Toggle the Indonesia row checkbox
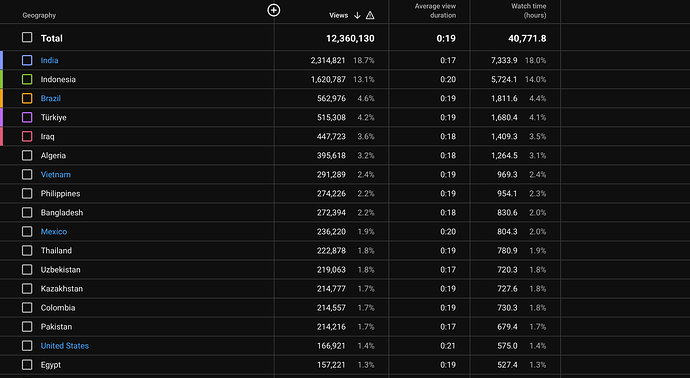This screenshot has width=690, height=378. tap(27, 79)
